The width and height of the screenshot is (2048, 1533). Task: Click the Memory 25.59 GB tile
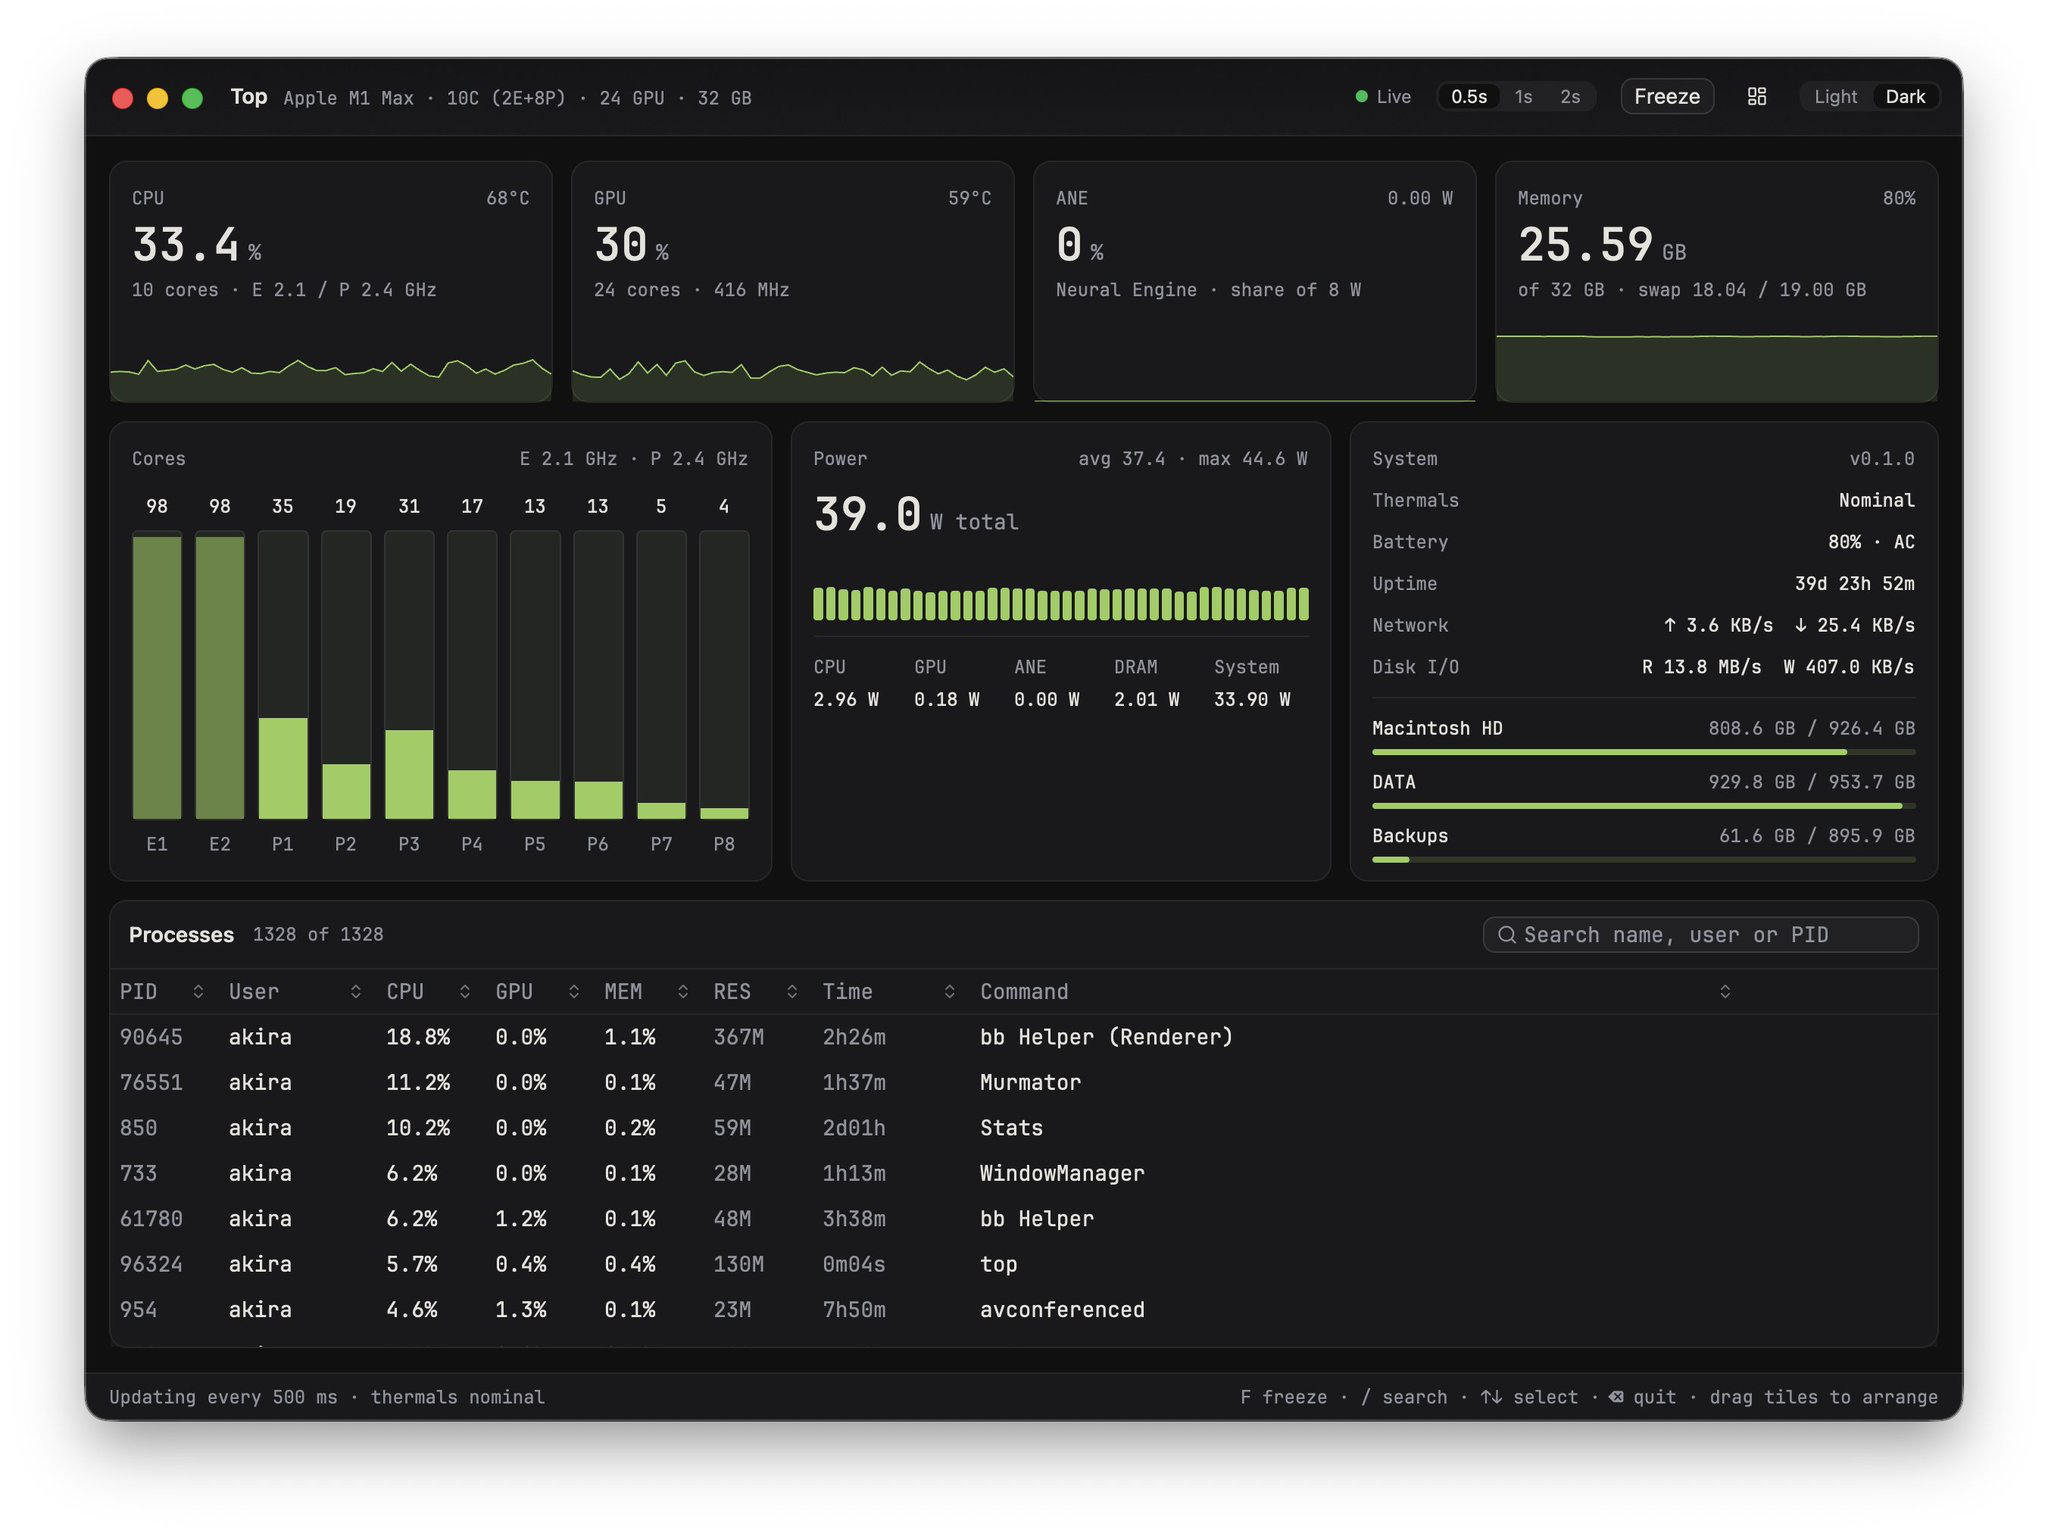coord(1717,282)
